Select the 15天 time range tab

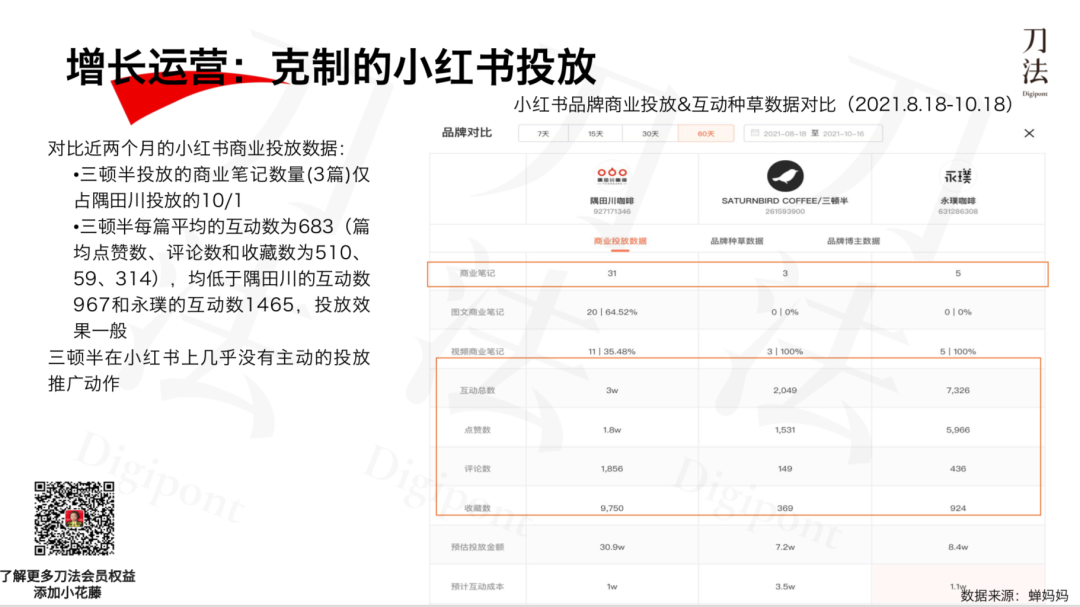596,134
